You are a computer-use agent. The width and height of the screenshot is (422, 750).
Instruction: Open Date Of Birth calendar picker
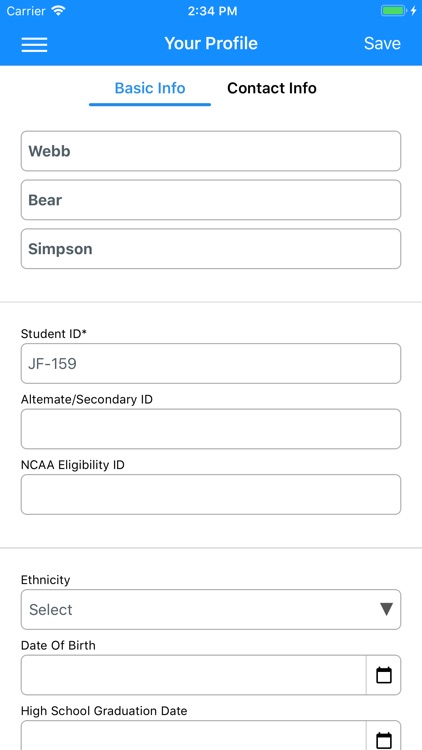384,675
